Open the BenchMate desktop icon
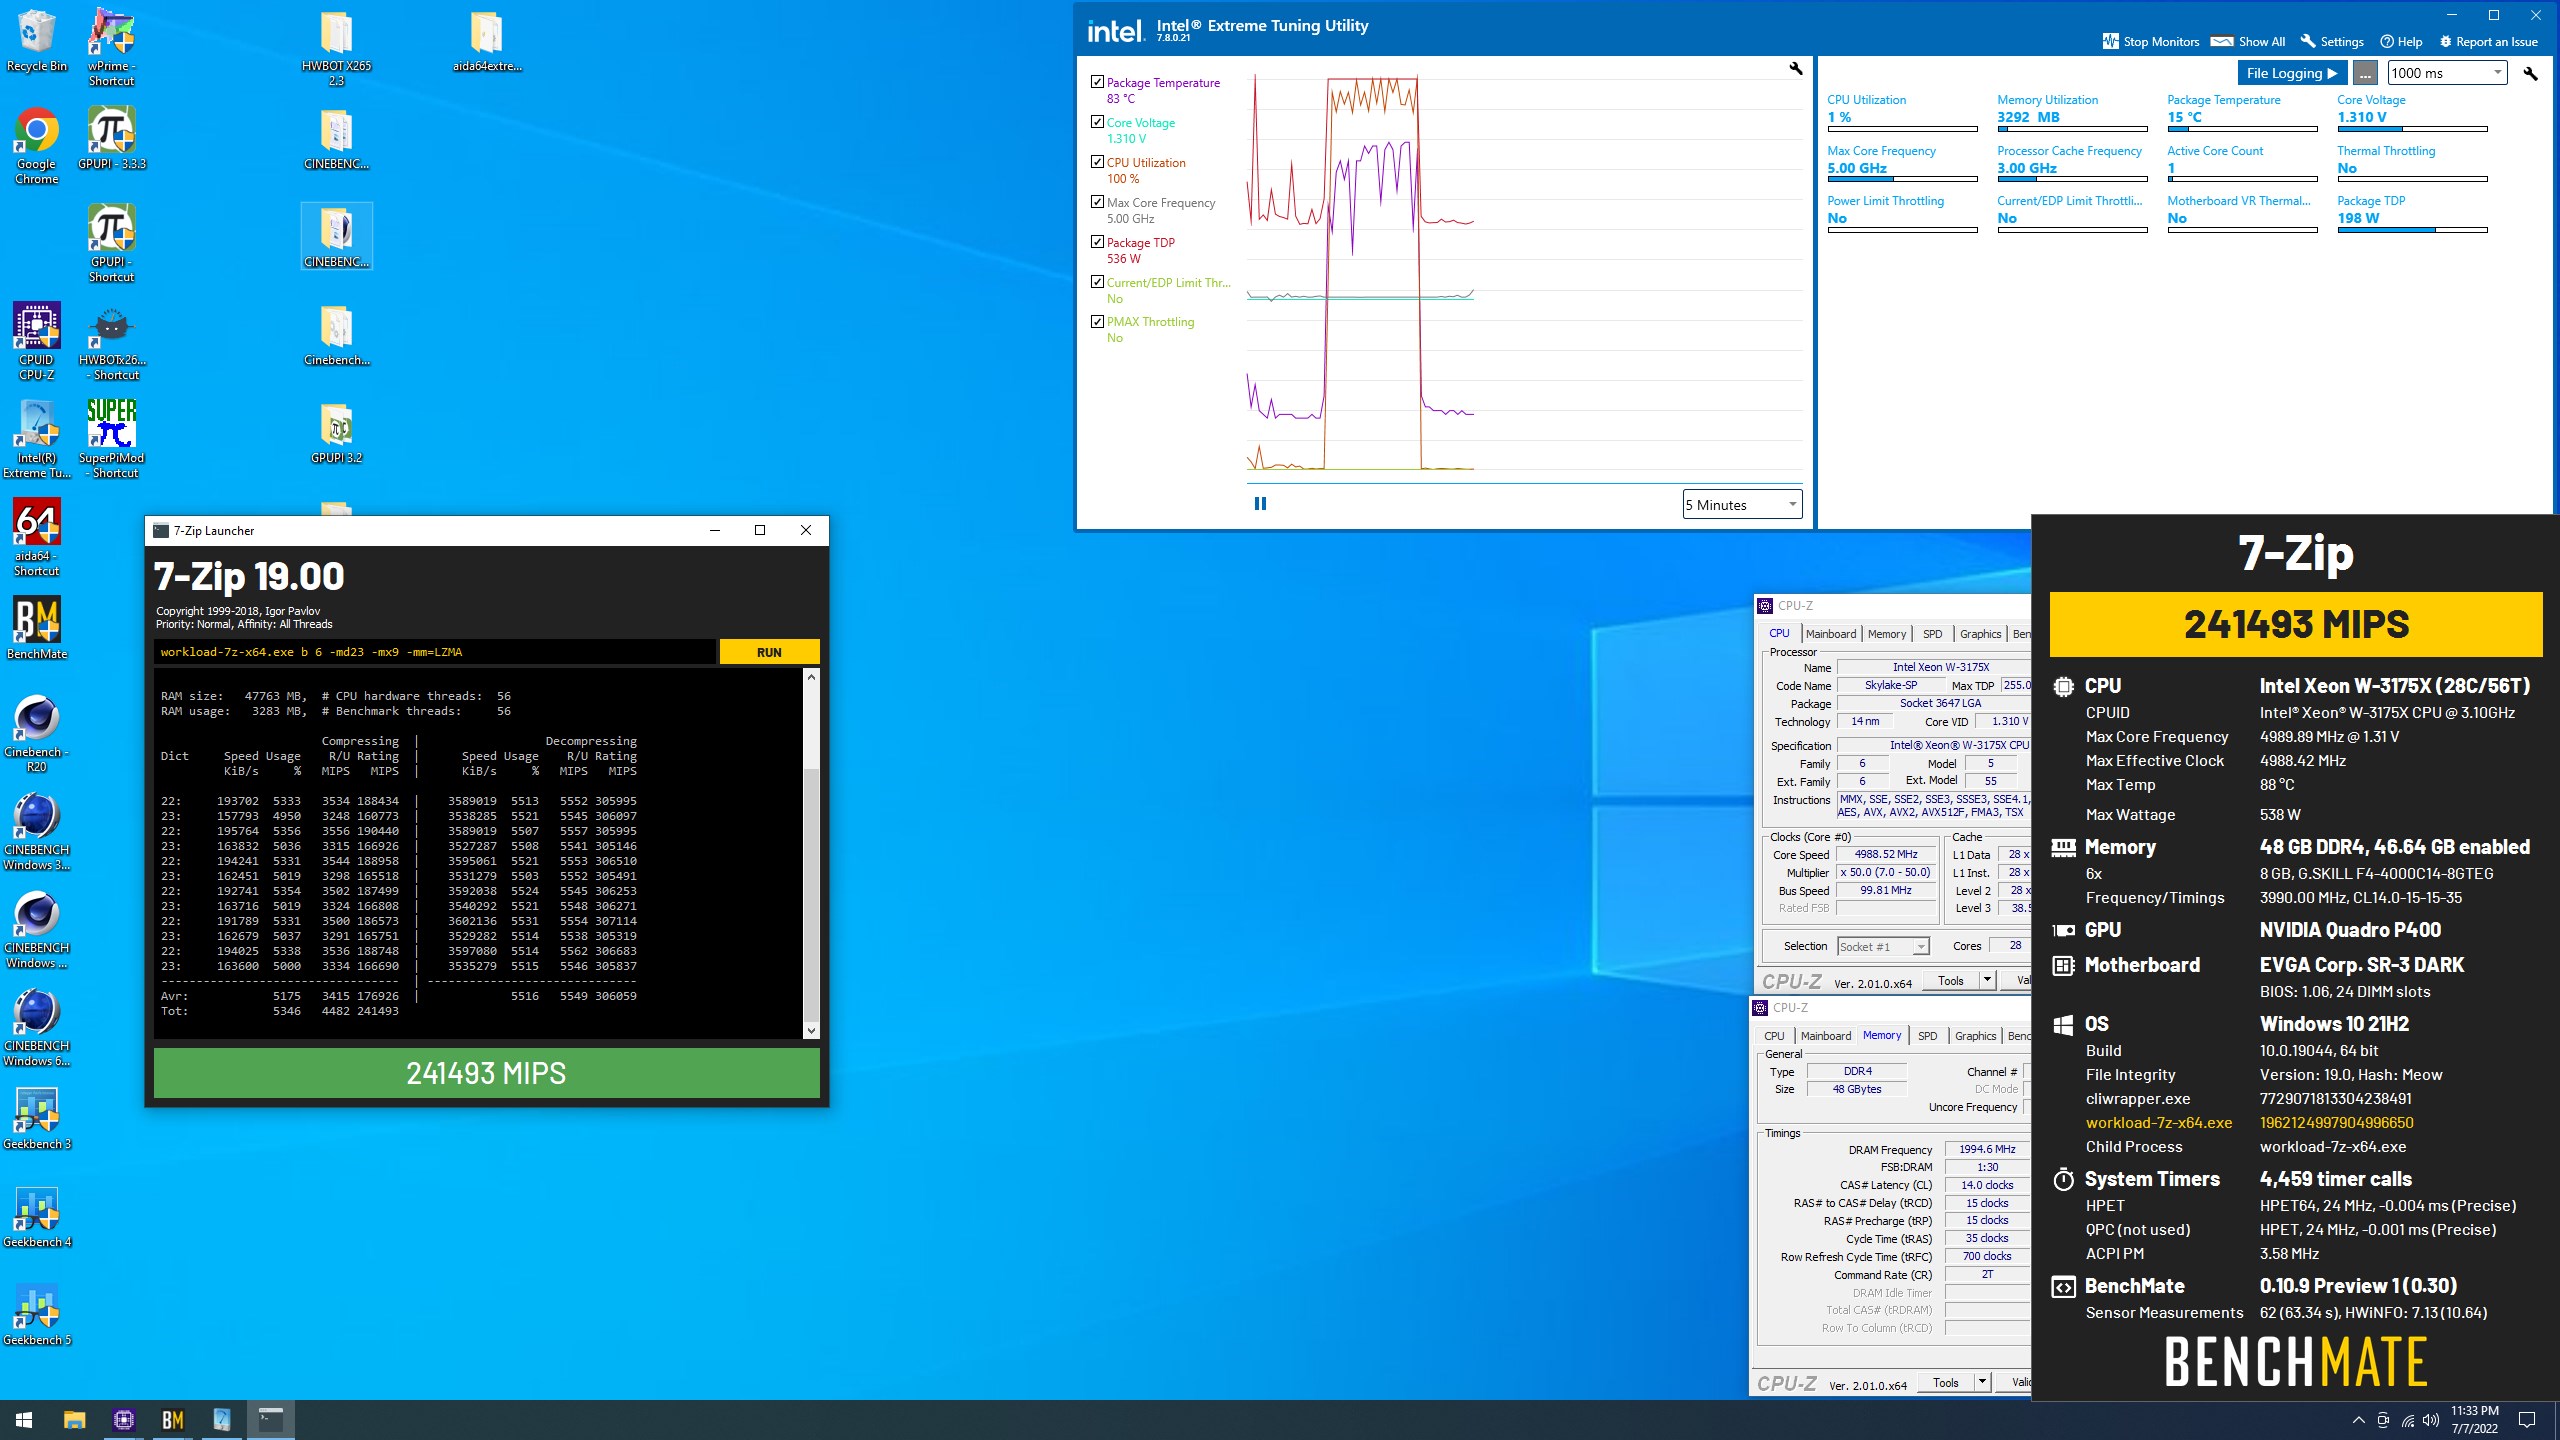The width and height of the screenshot is (2560, 1440). [x=37, y=628]
